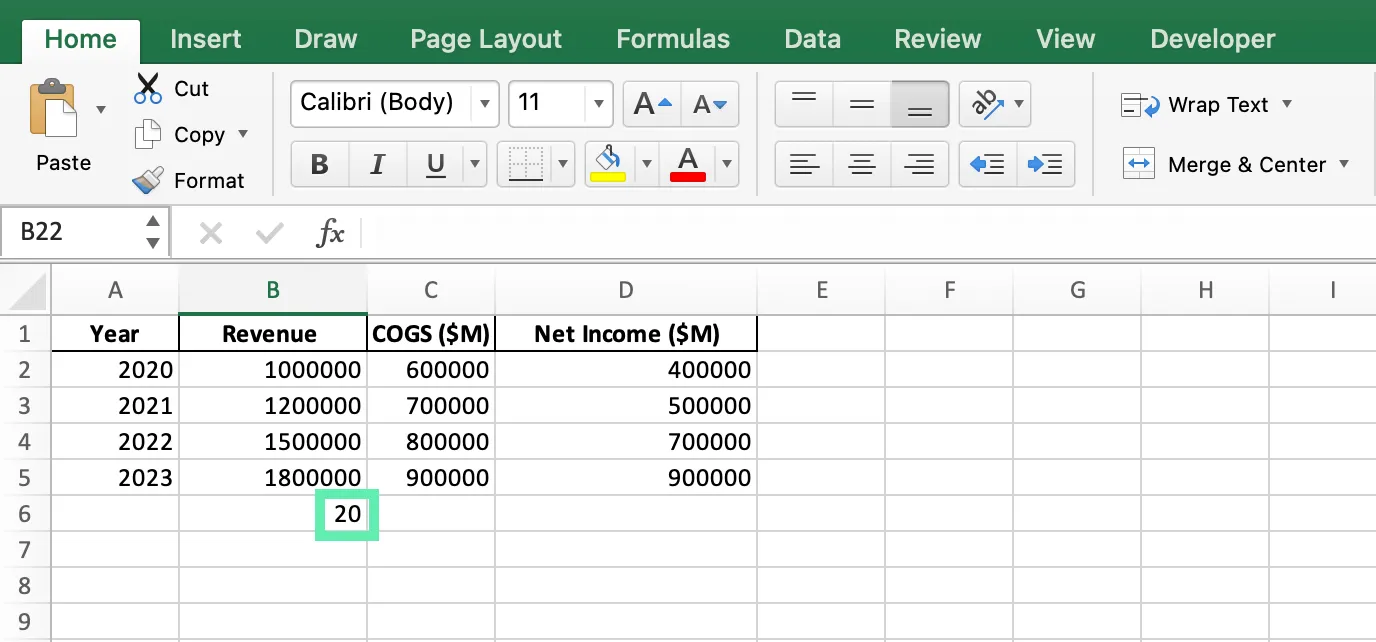Select row 5 header

pyautogui.click(x=25, y=478)
